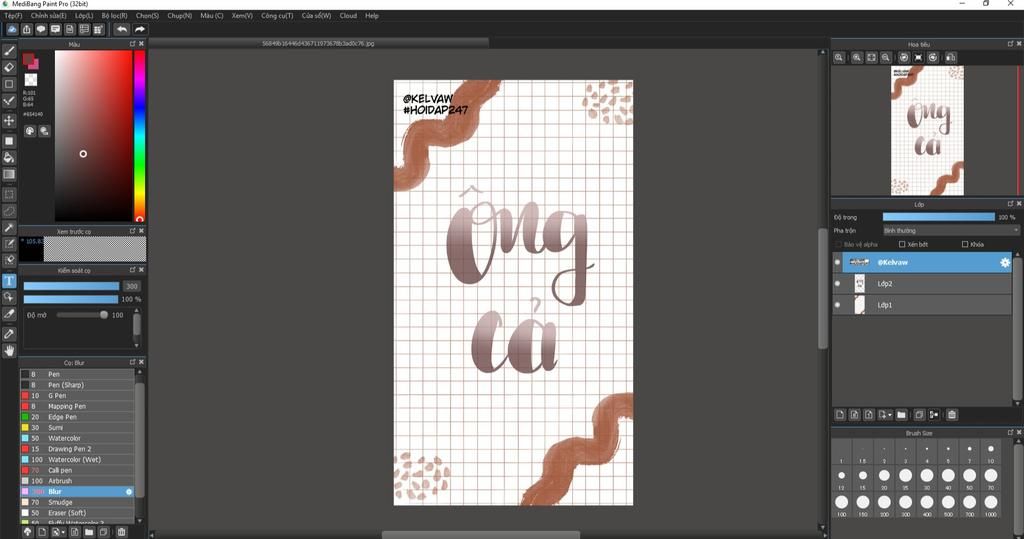Select the Bucket fill tool

coord(9,157)
